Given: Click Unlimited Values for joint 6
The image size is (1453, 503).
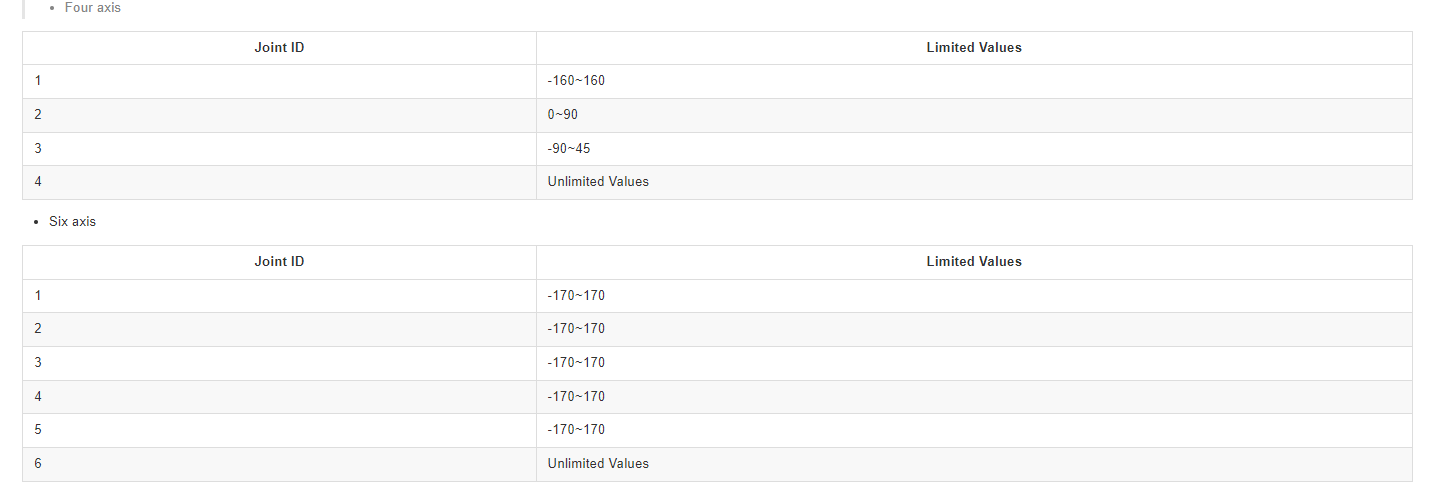Looking at the screenshot, I should click(x=598, y=464).
